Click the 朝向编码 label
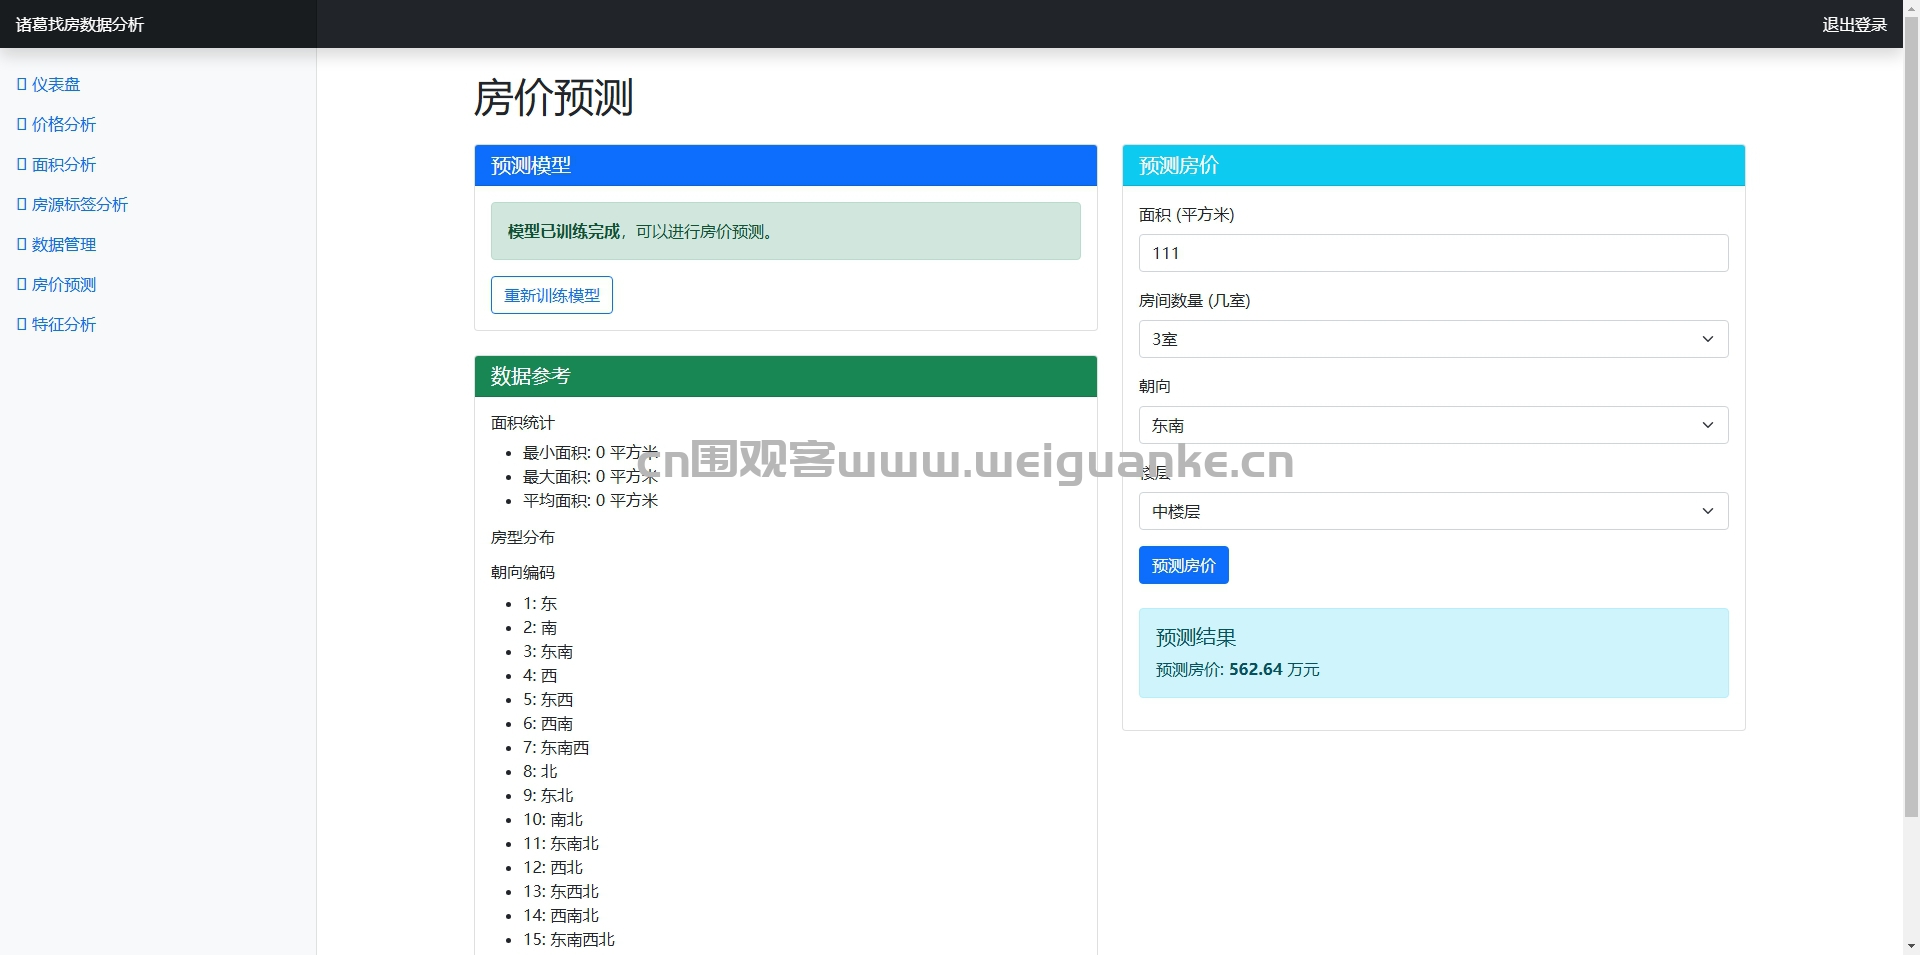The width and height of the screenshot is (1920, 955). (522, 573)
